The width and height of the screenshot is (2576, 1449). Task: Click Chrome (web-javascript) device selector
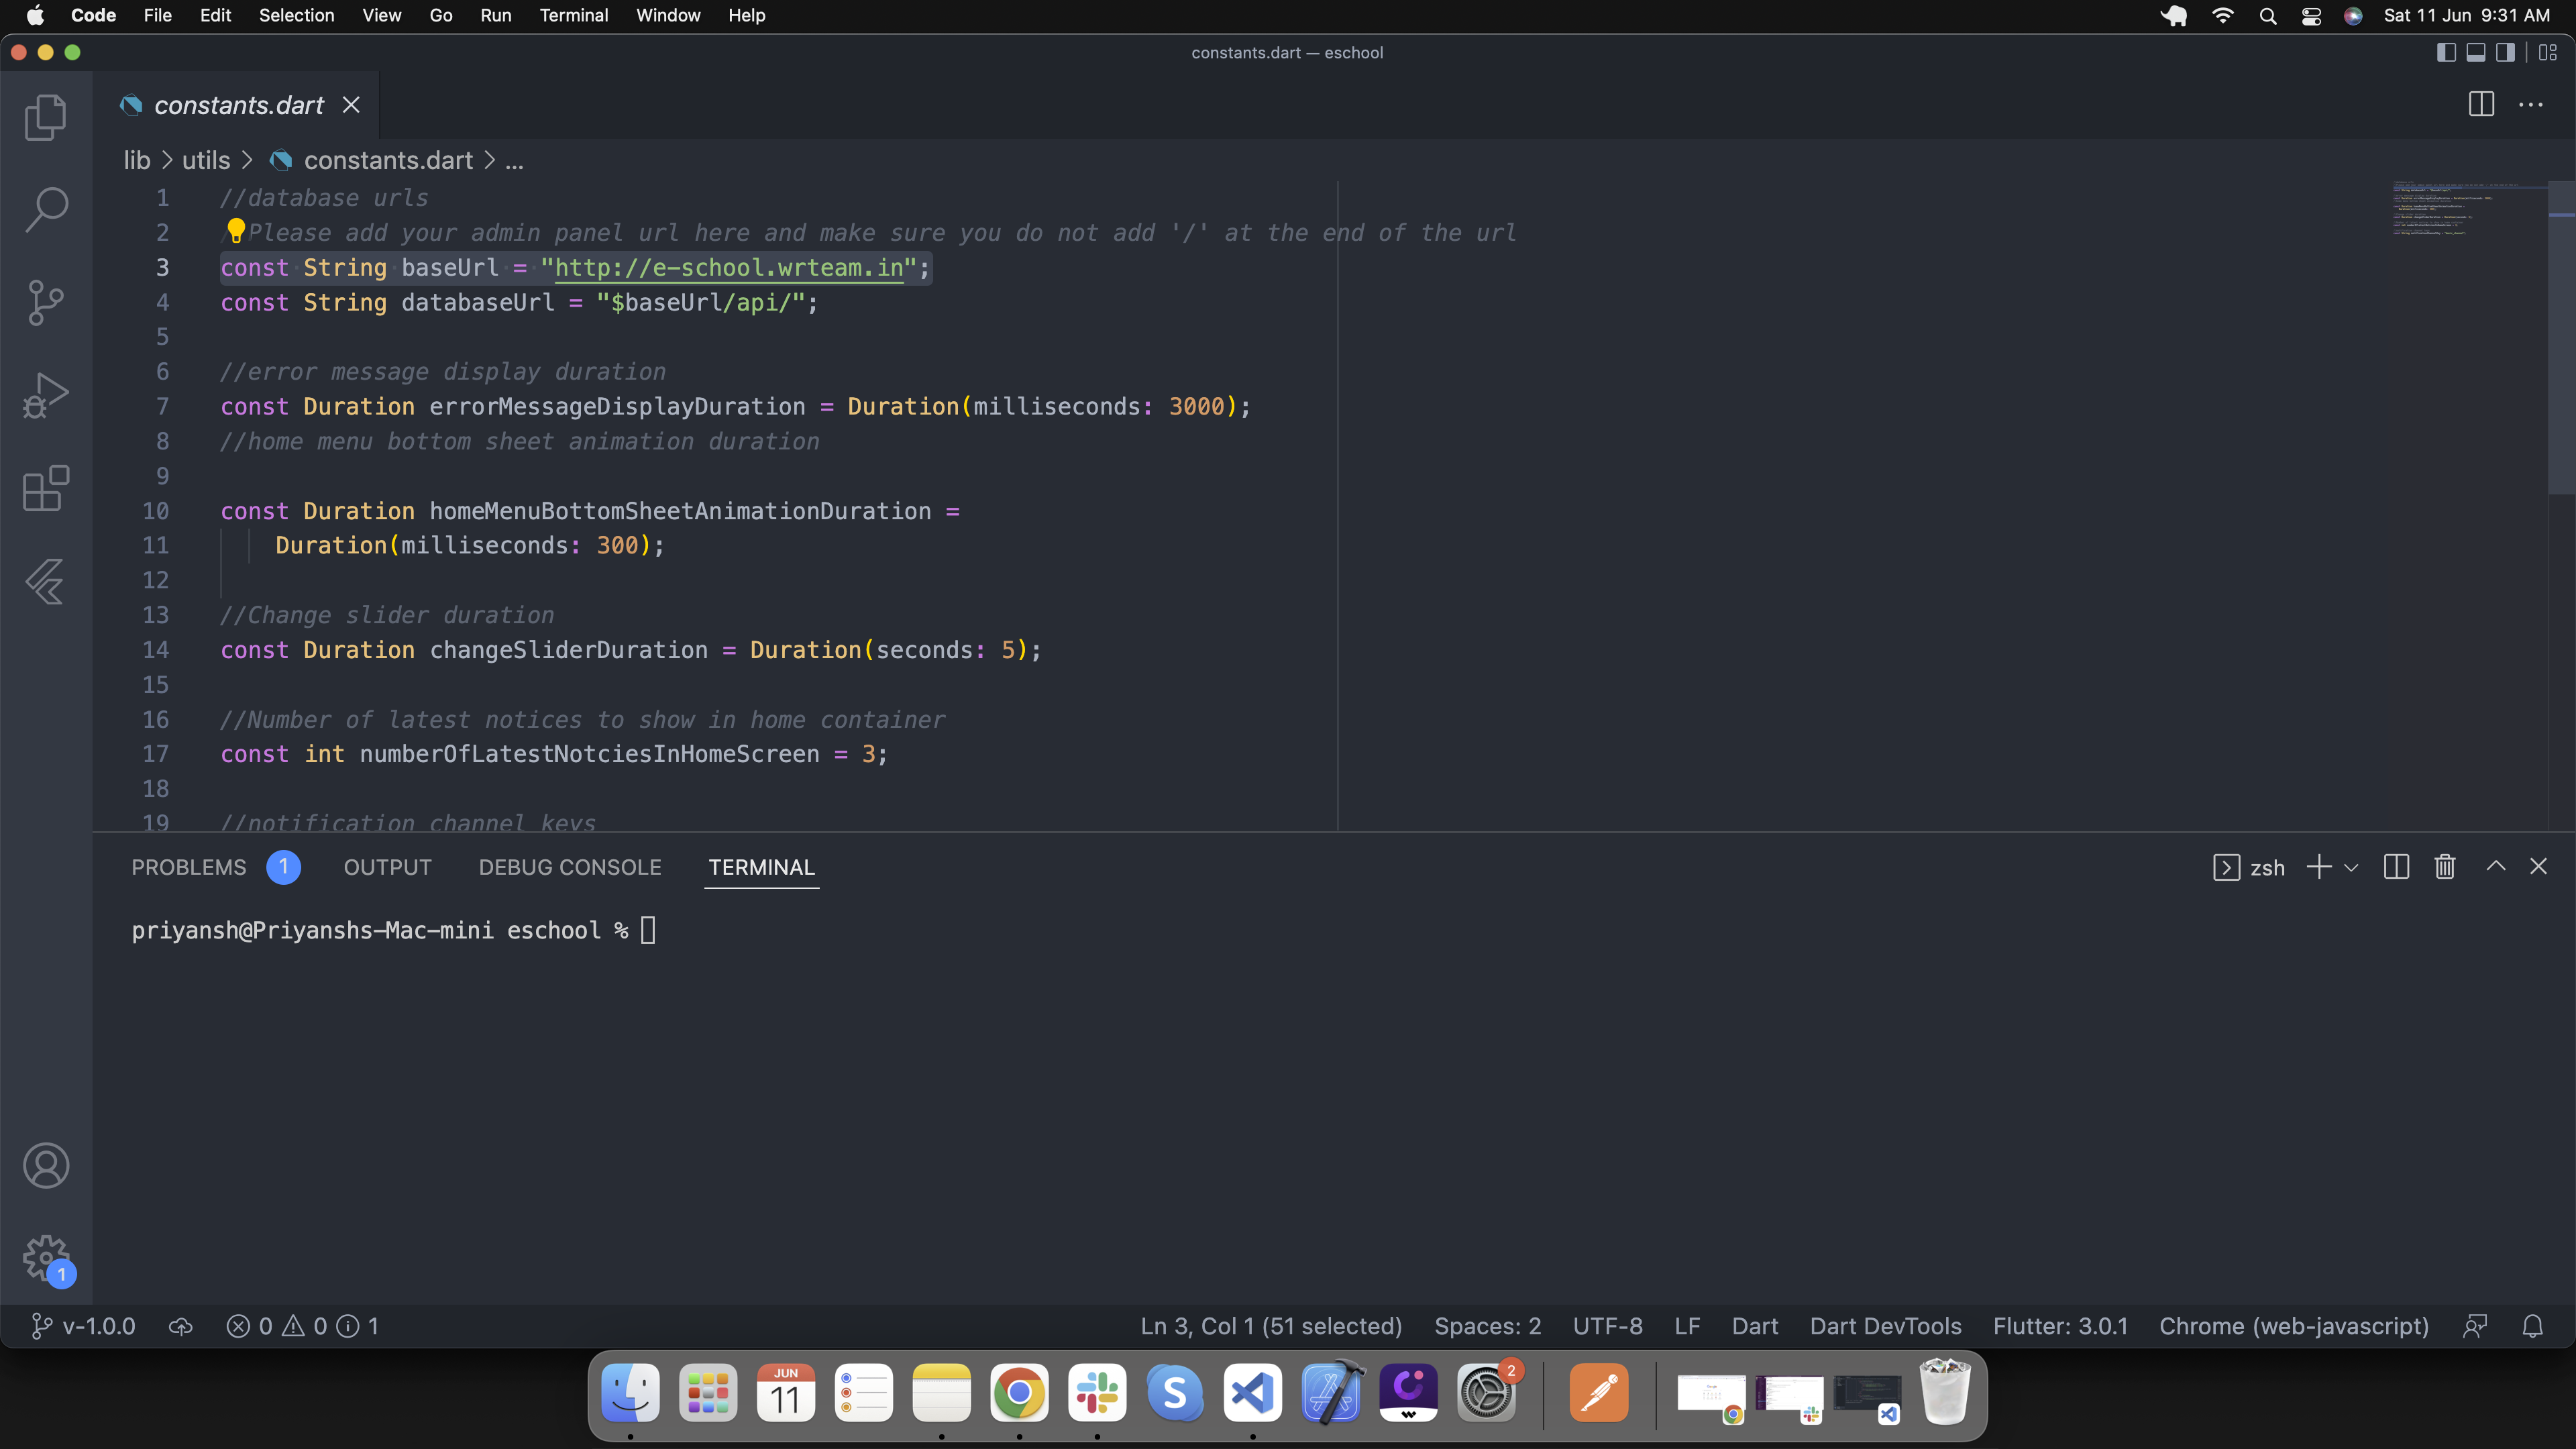pos(2294,1326)
